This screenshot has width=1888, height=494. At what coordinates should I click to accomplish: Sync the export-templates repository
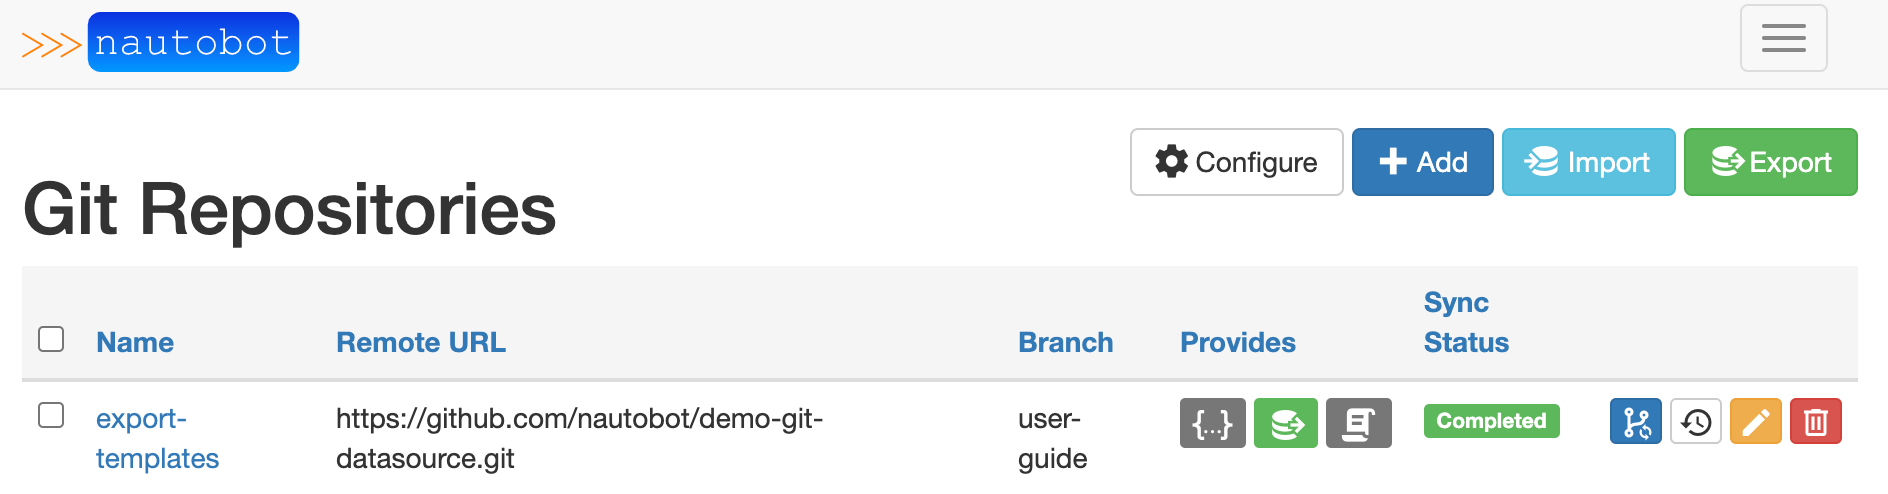[x=1635, y=421]
